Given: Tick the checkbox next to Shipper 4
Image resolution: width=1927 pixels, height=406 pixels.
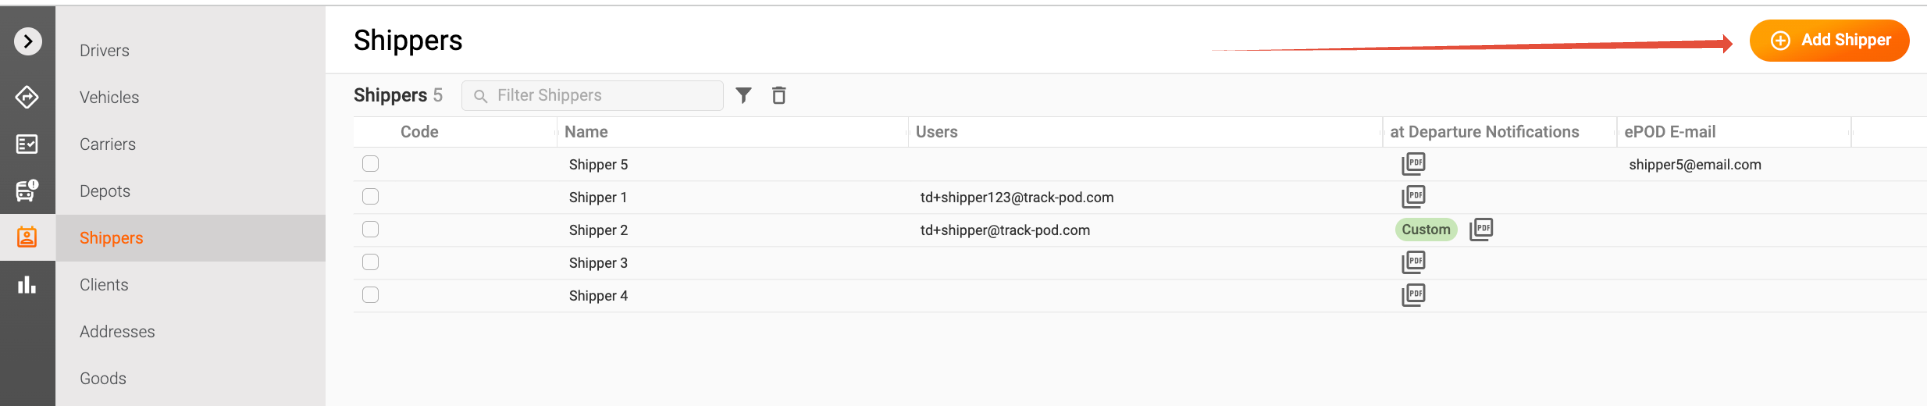Looking at the screenshot, I should tap(371, 295).
